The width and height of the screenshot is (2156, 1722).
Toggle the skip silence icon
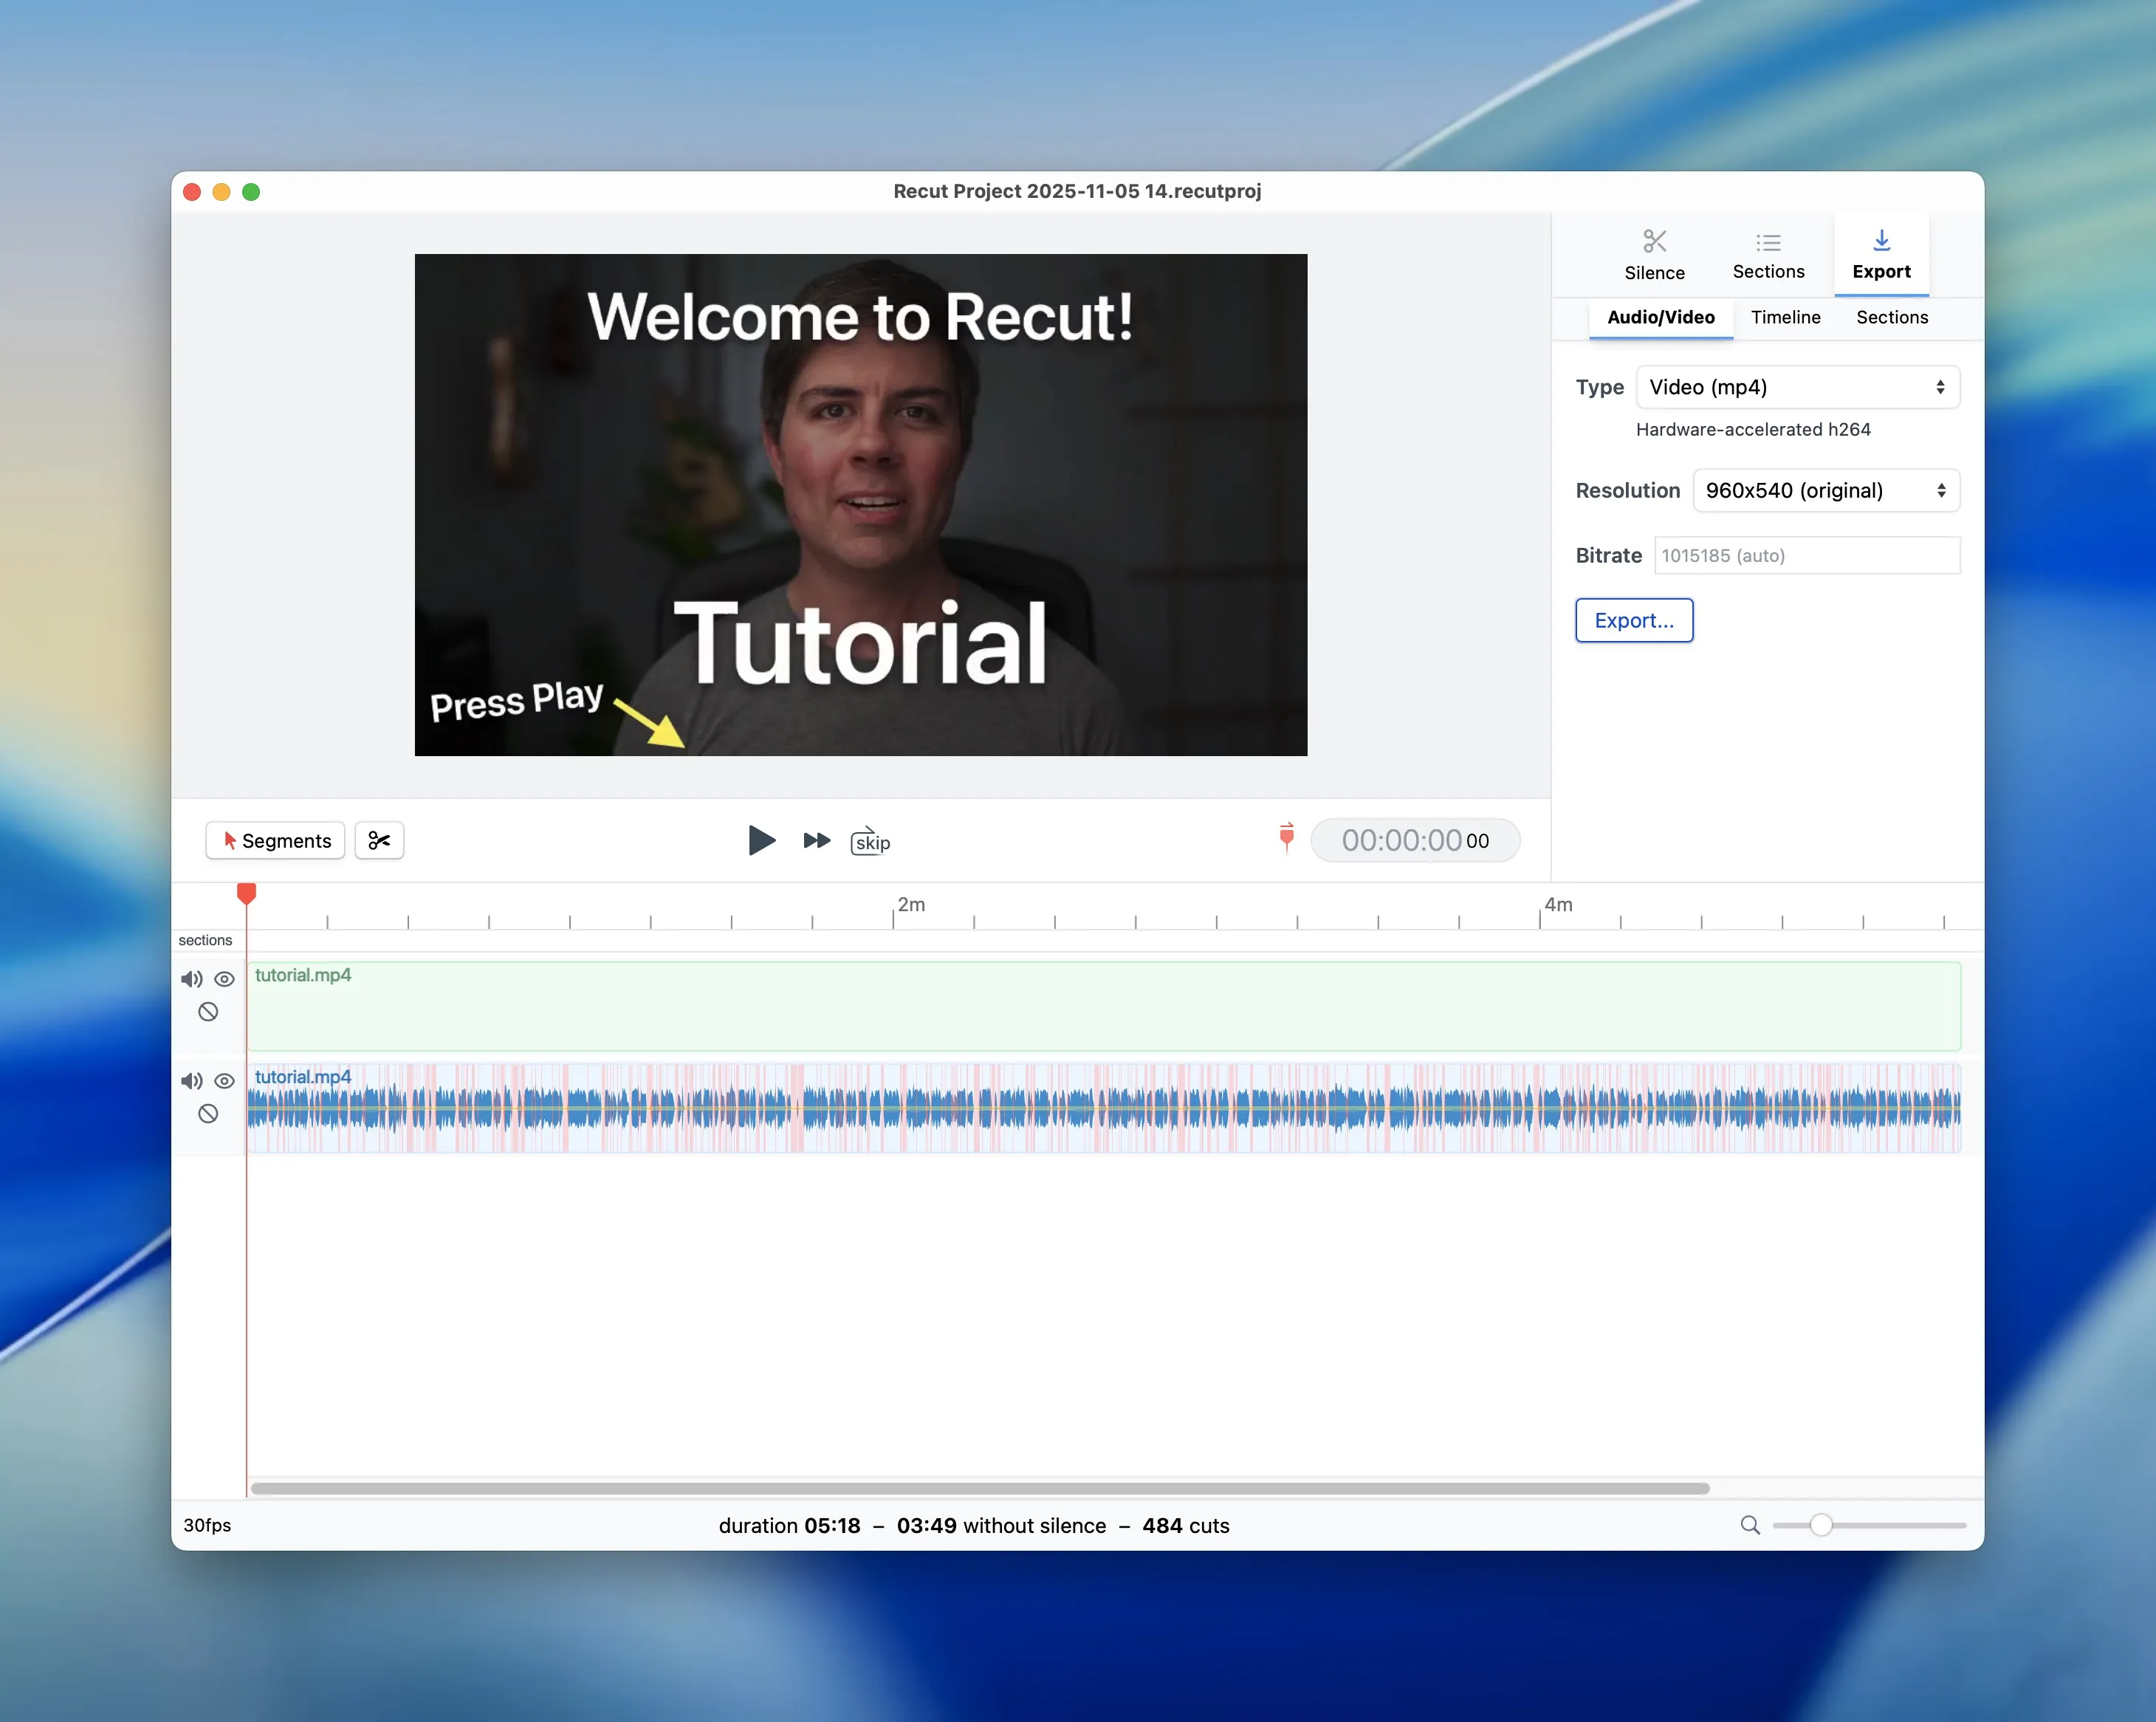pos(870,841)
